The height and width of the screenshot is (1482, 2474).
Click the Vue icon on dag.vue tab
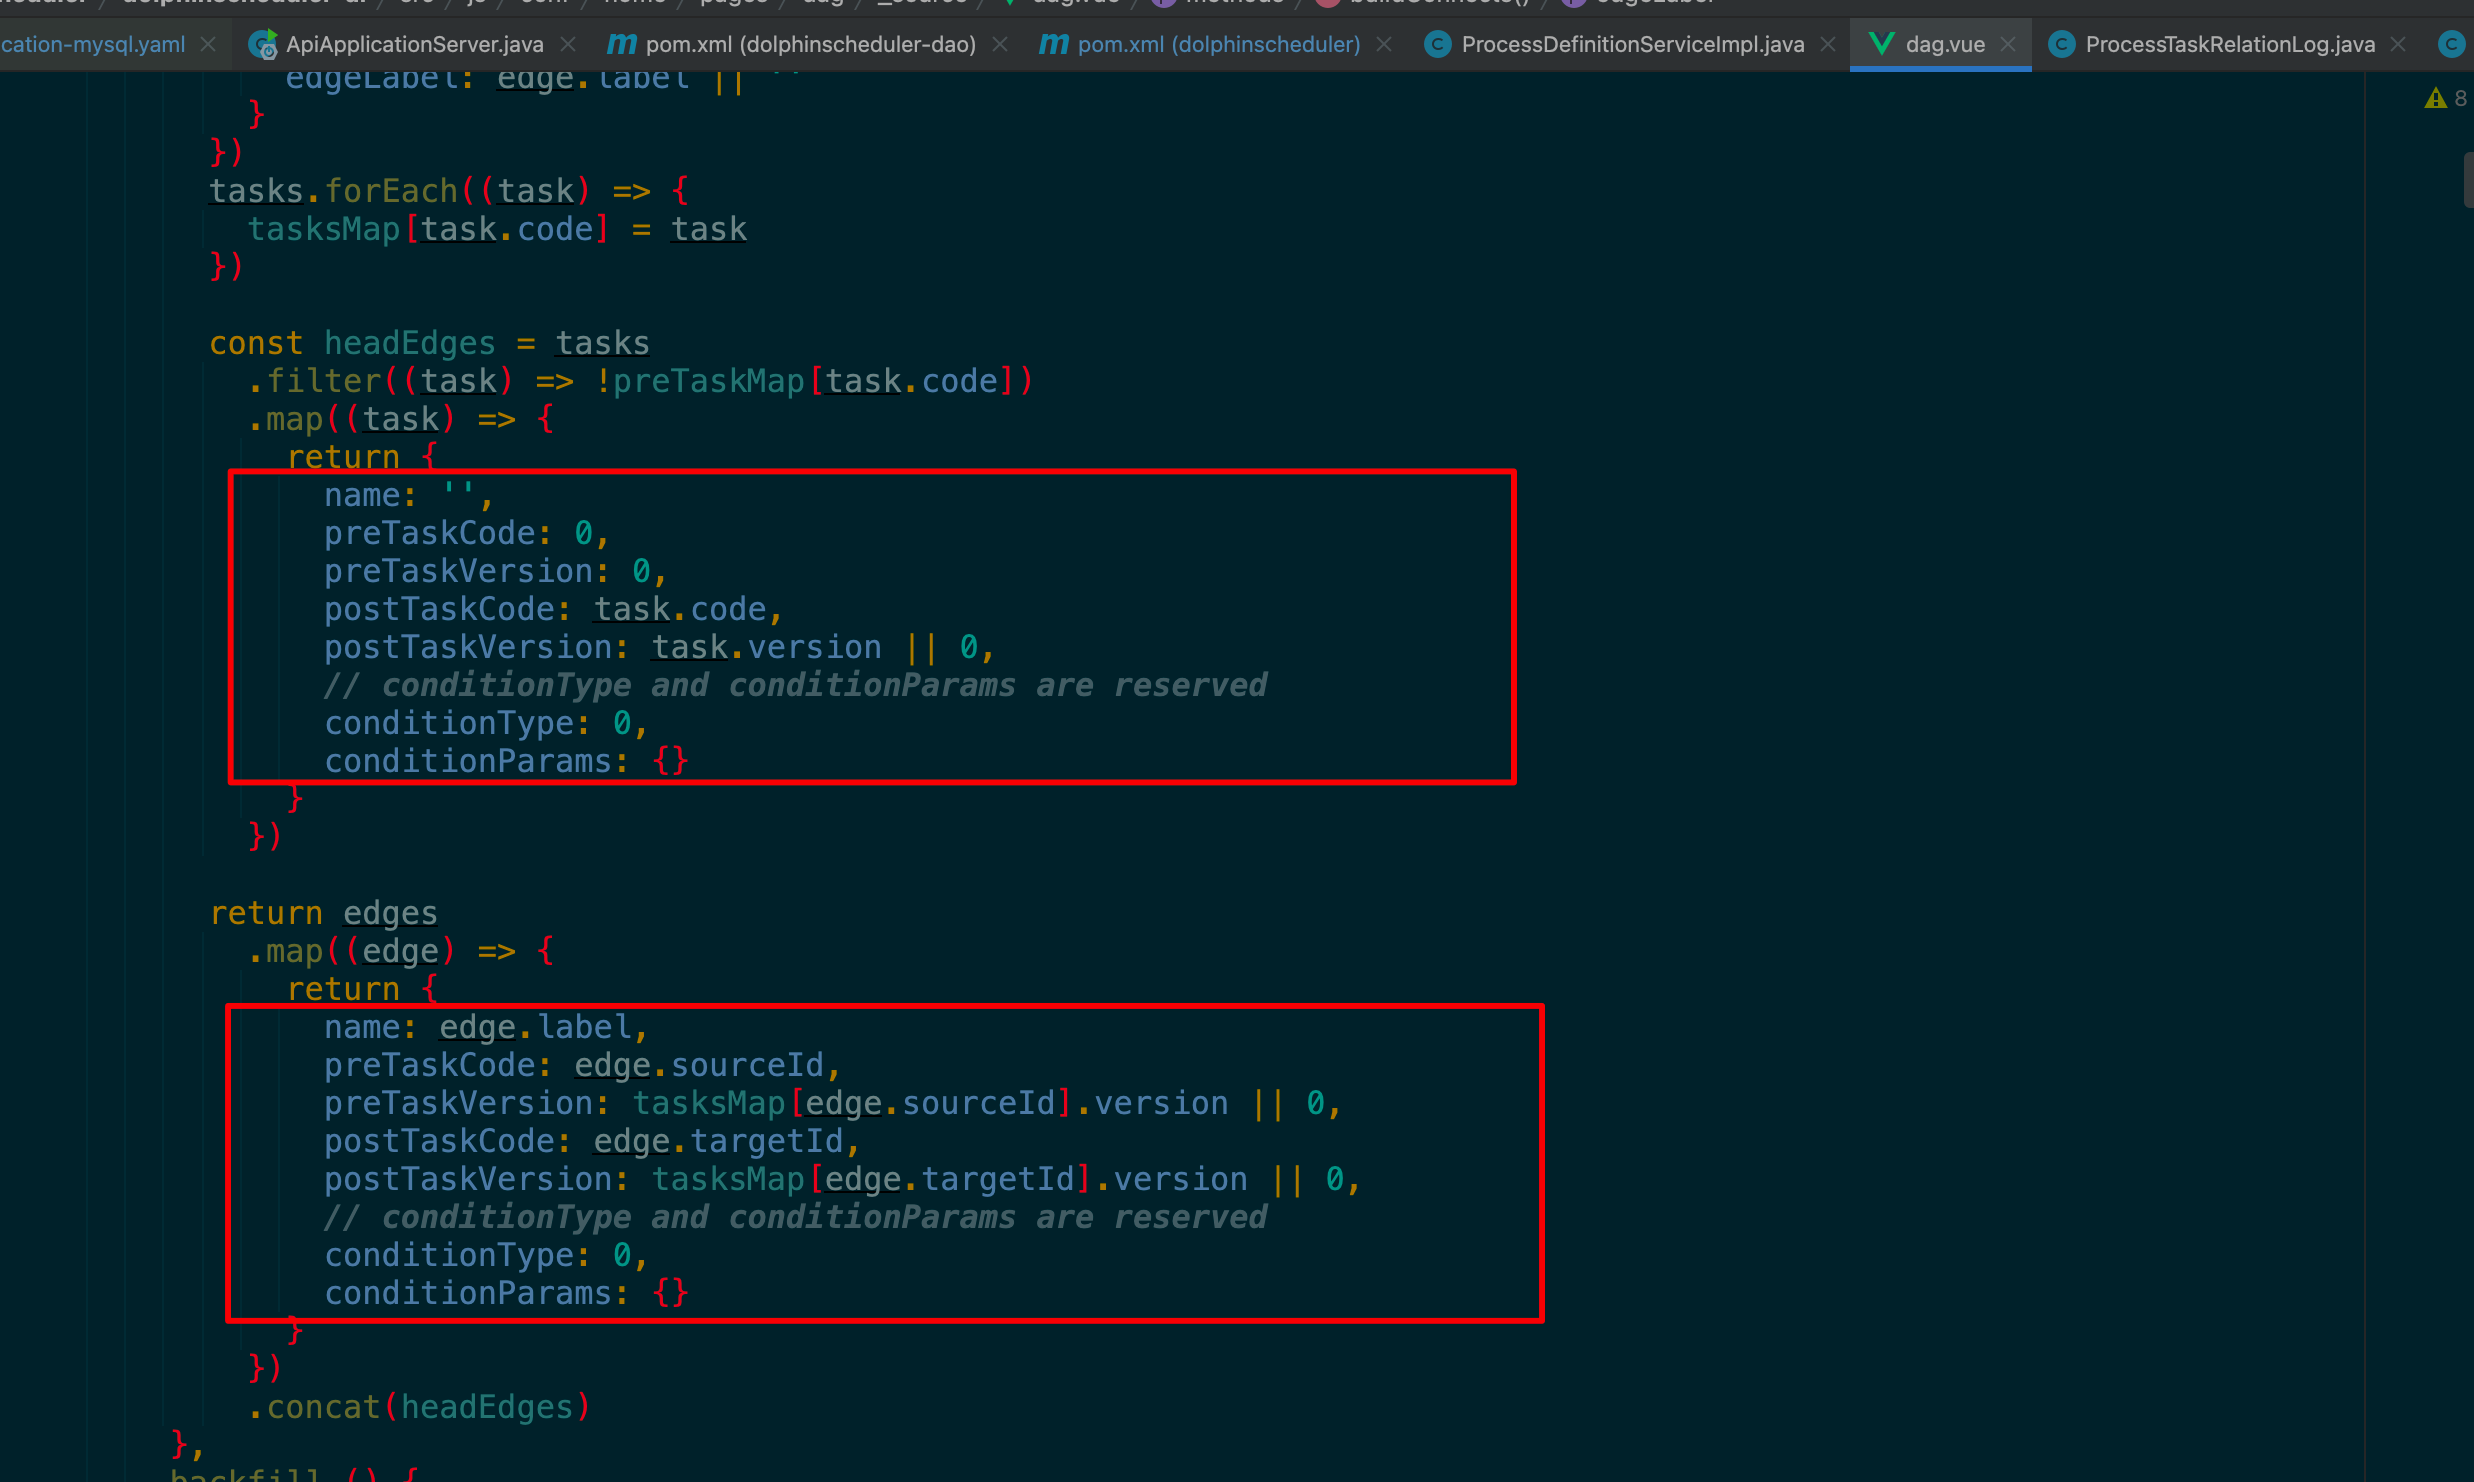tap(1881, 44)
